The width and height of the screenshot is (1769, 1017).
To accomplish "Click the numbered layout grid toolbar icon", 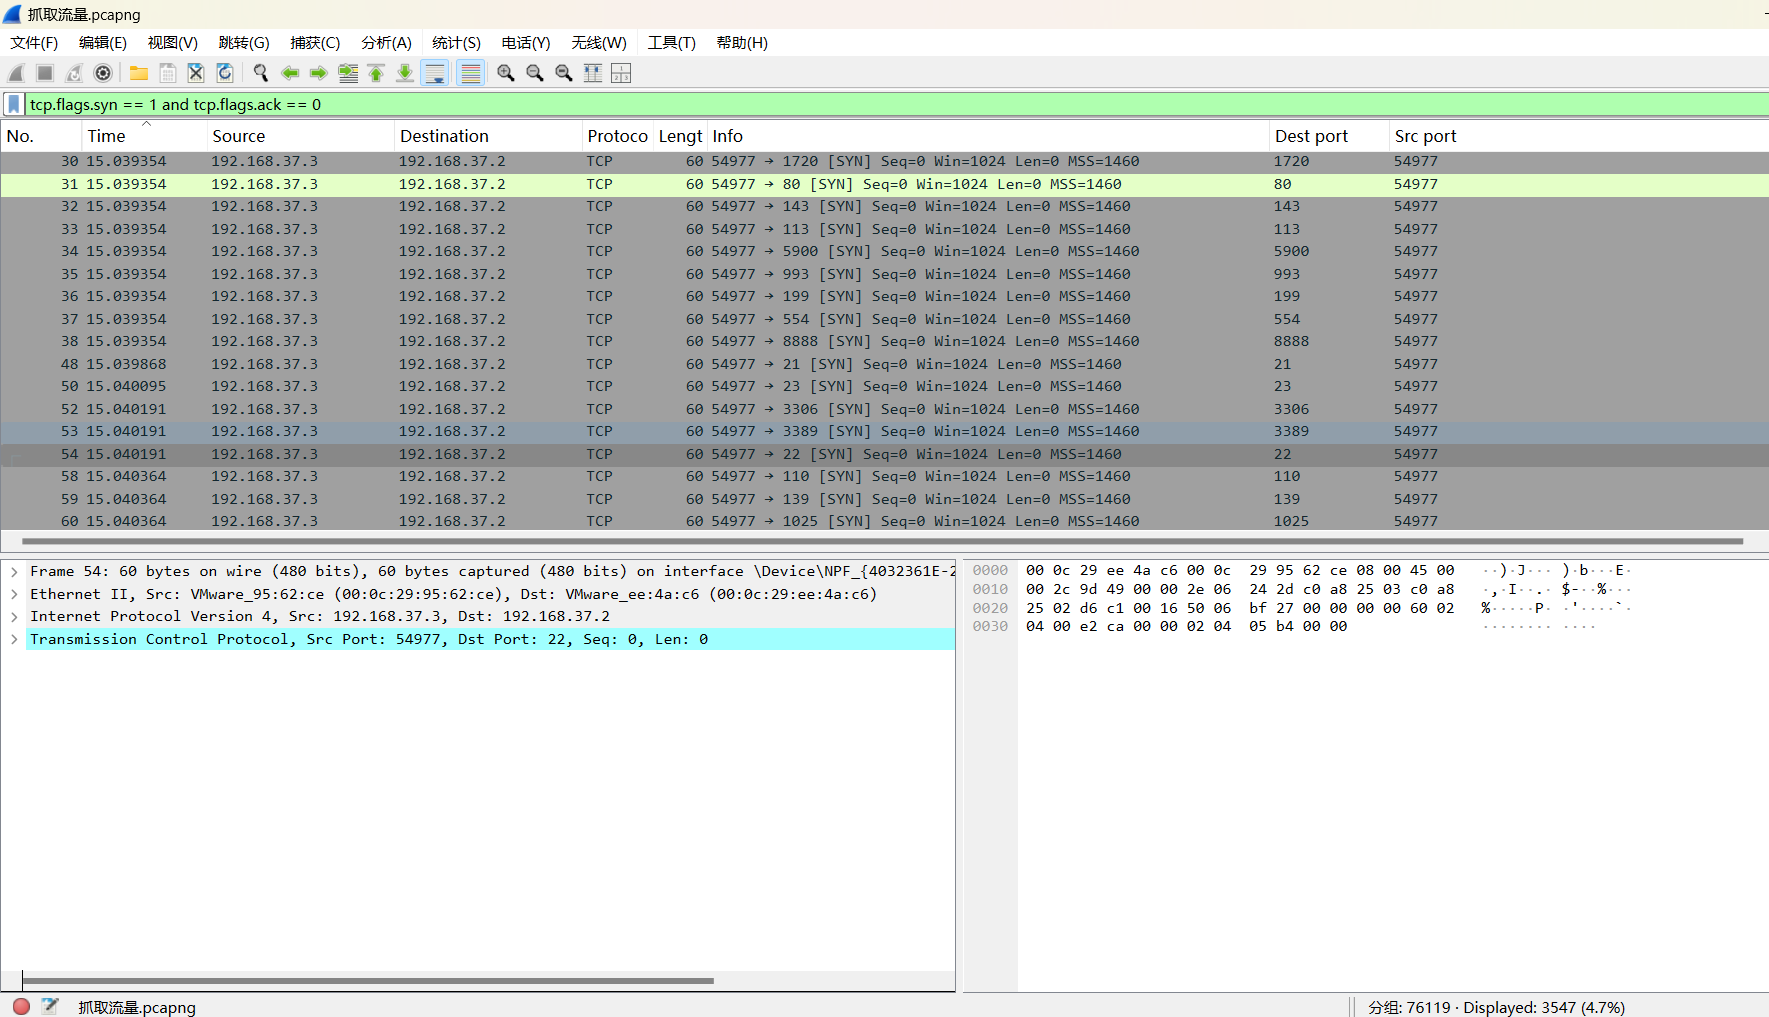I will (621, 73).
